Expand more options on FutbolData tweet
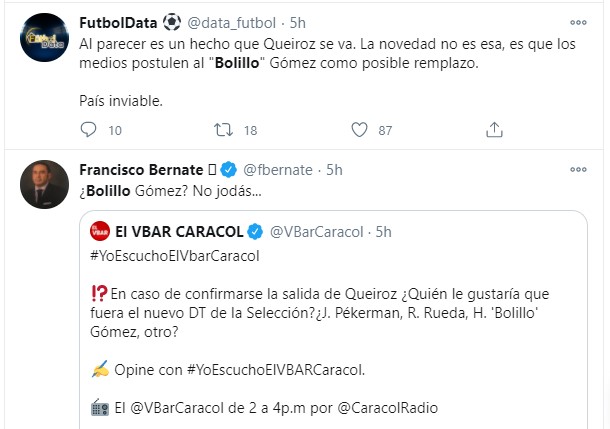 point(579,22)
